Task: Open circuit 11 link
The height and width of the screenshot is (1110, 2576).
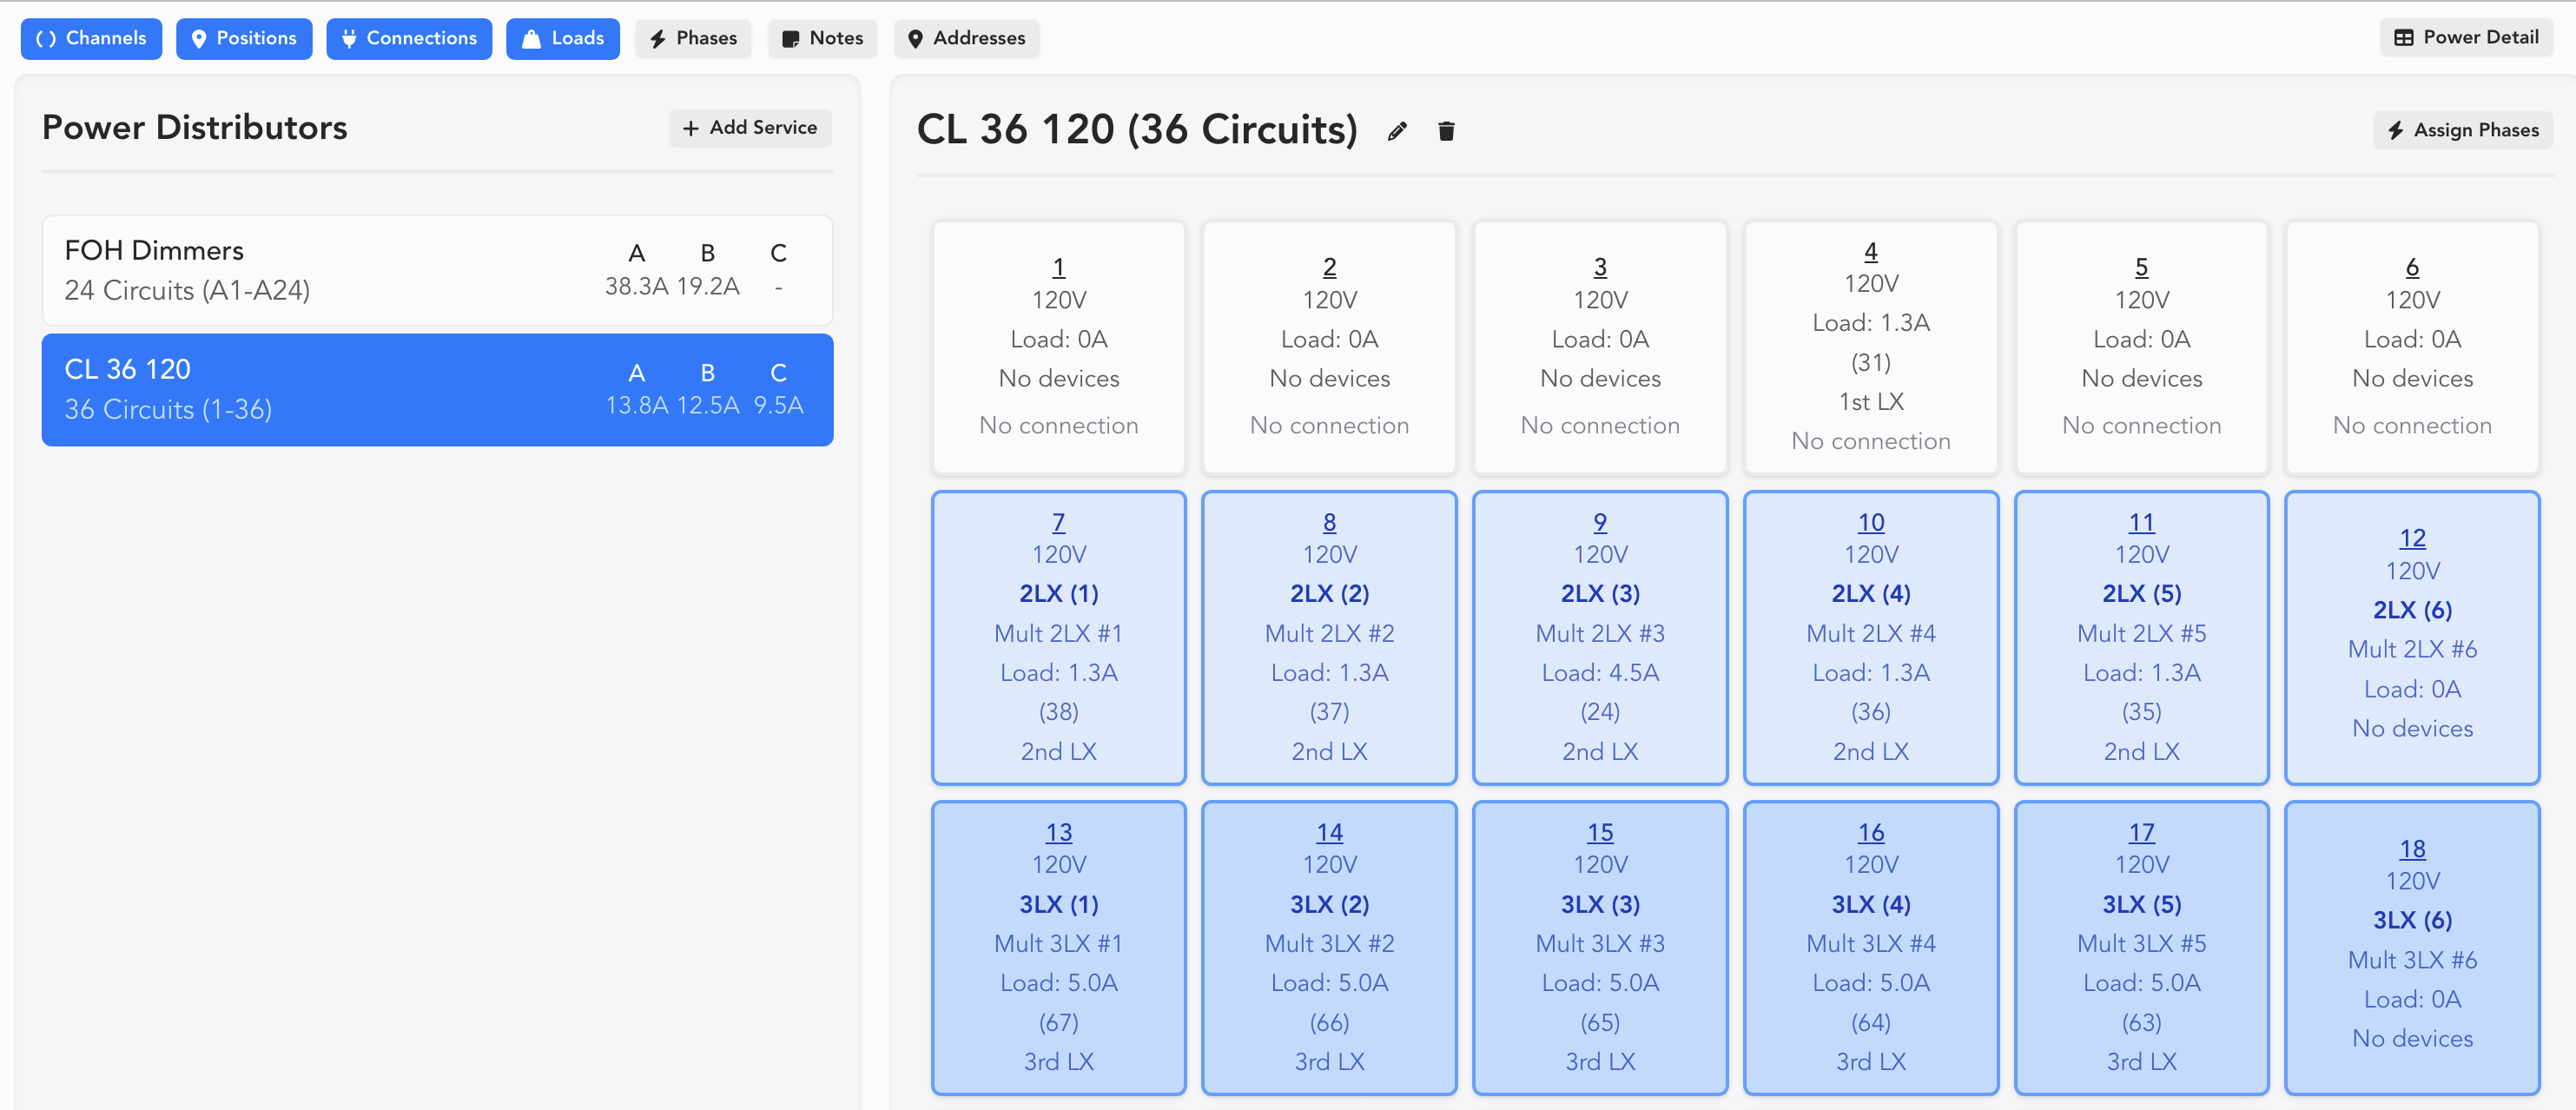Action: [2142, 522]
